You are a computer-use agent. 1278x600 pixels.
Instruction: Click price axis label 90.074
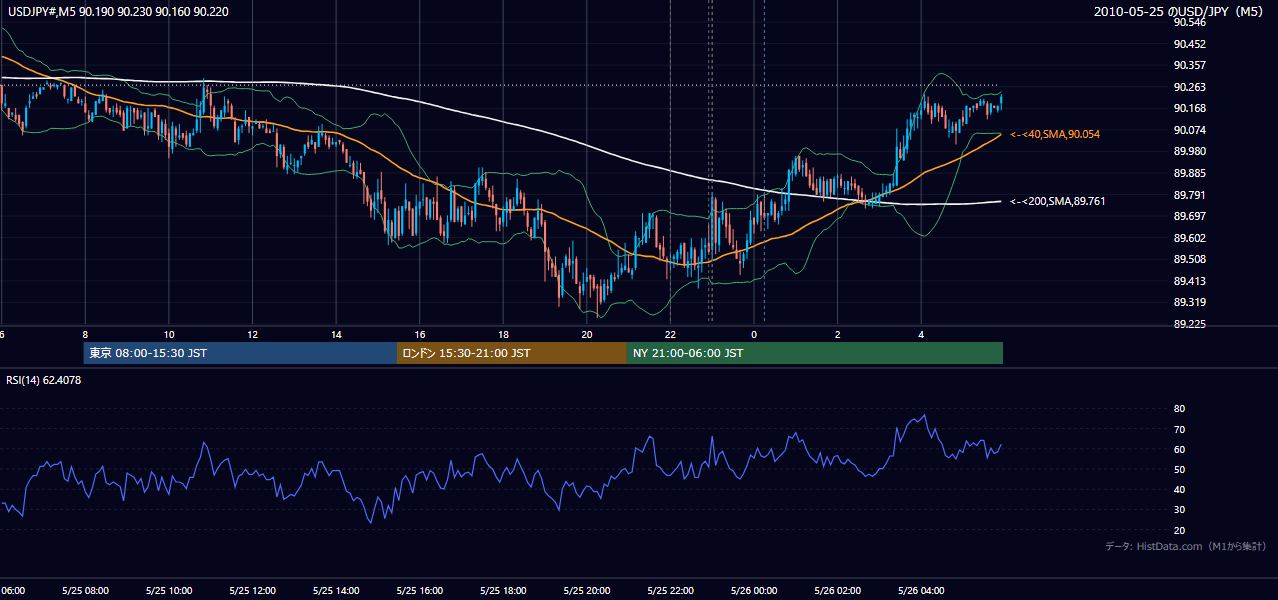click(1189, 130)
